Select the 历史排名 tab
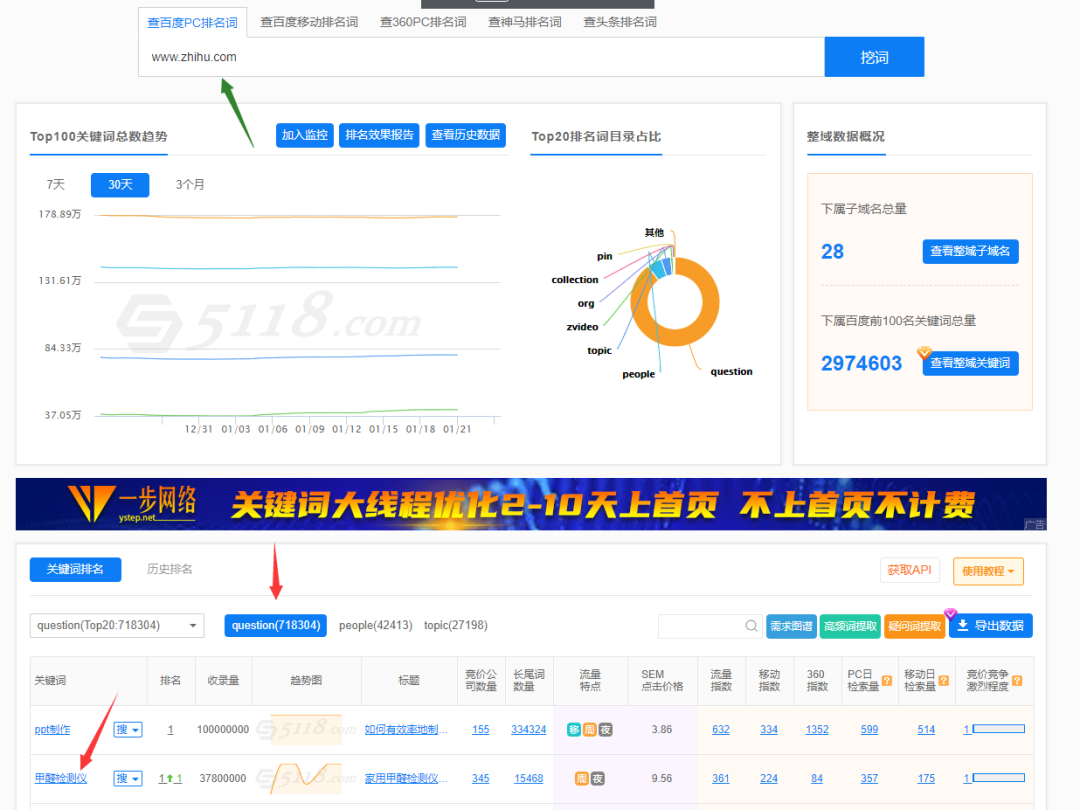The image size is (1080, 810). [169, 570]
